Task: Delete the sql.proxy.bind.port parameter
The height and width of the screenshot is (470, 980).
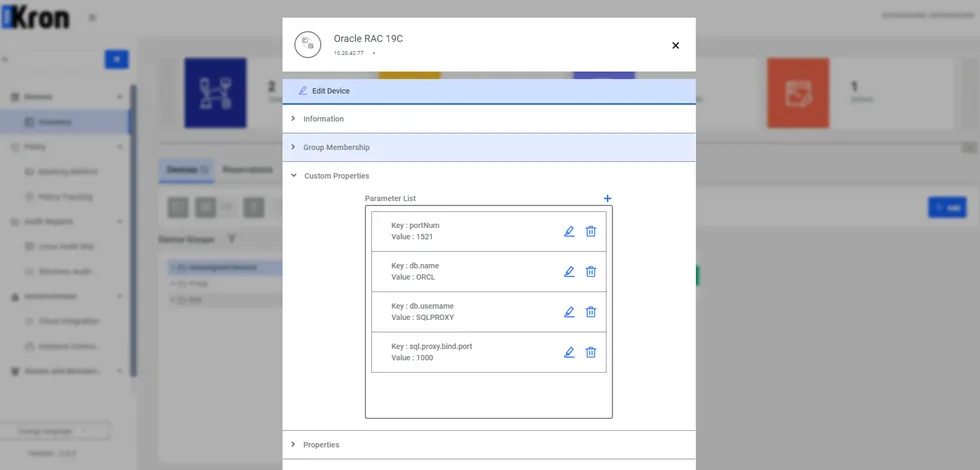Action: [x=591, y=352]
